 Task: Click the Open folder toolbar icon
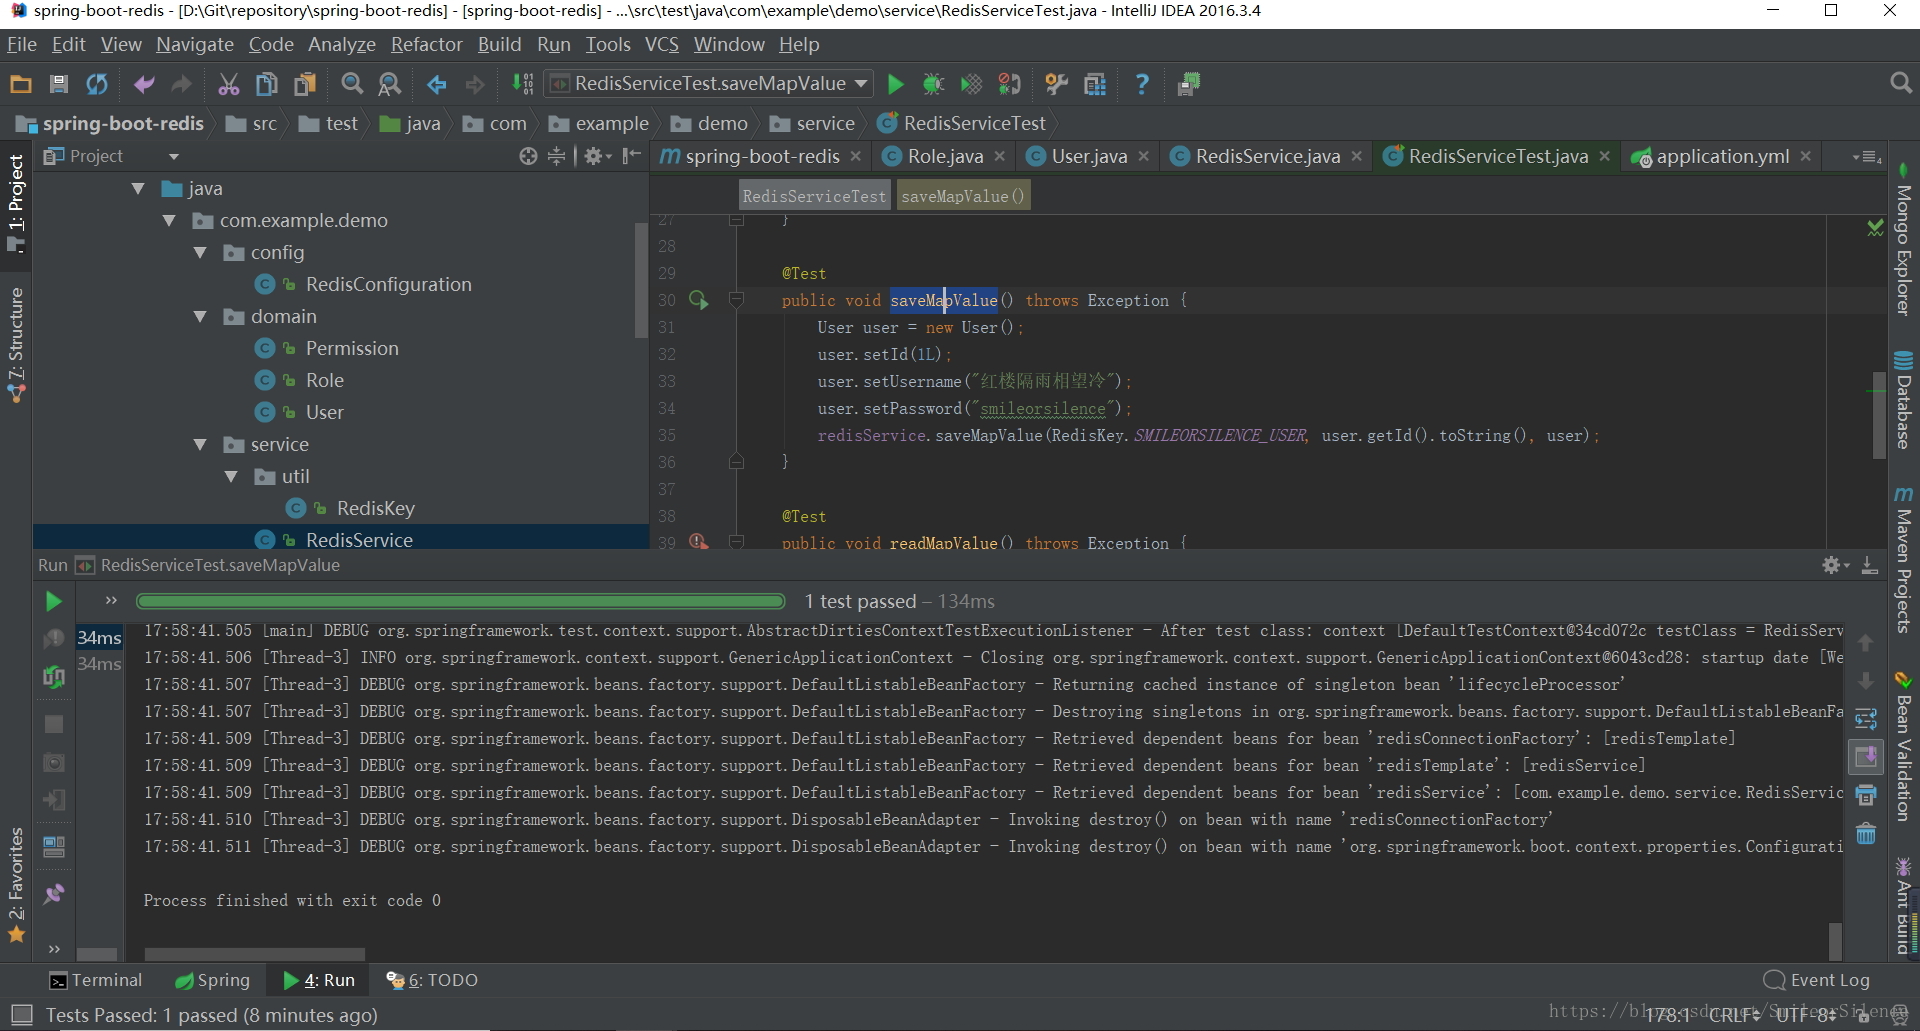[21, 84]
